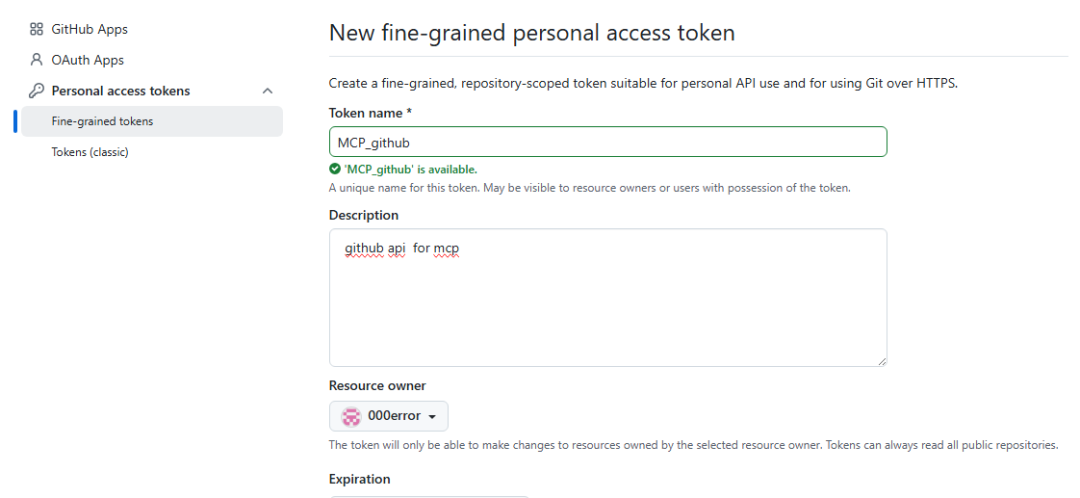The width and height of the screenshot is (1080, 498).
Task: Select Fine-grained tokens in the sidebar
Action: 102,121
